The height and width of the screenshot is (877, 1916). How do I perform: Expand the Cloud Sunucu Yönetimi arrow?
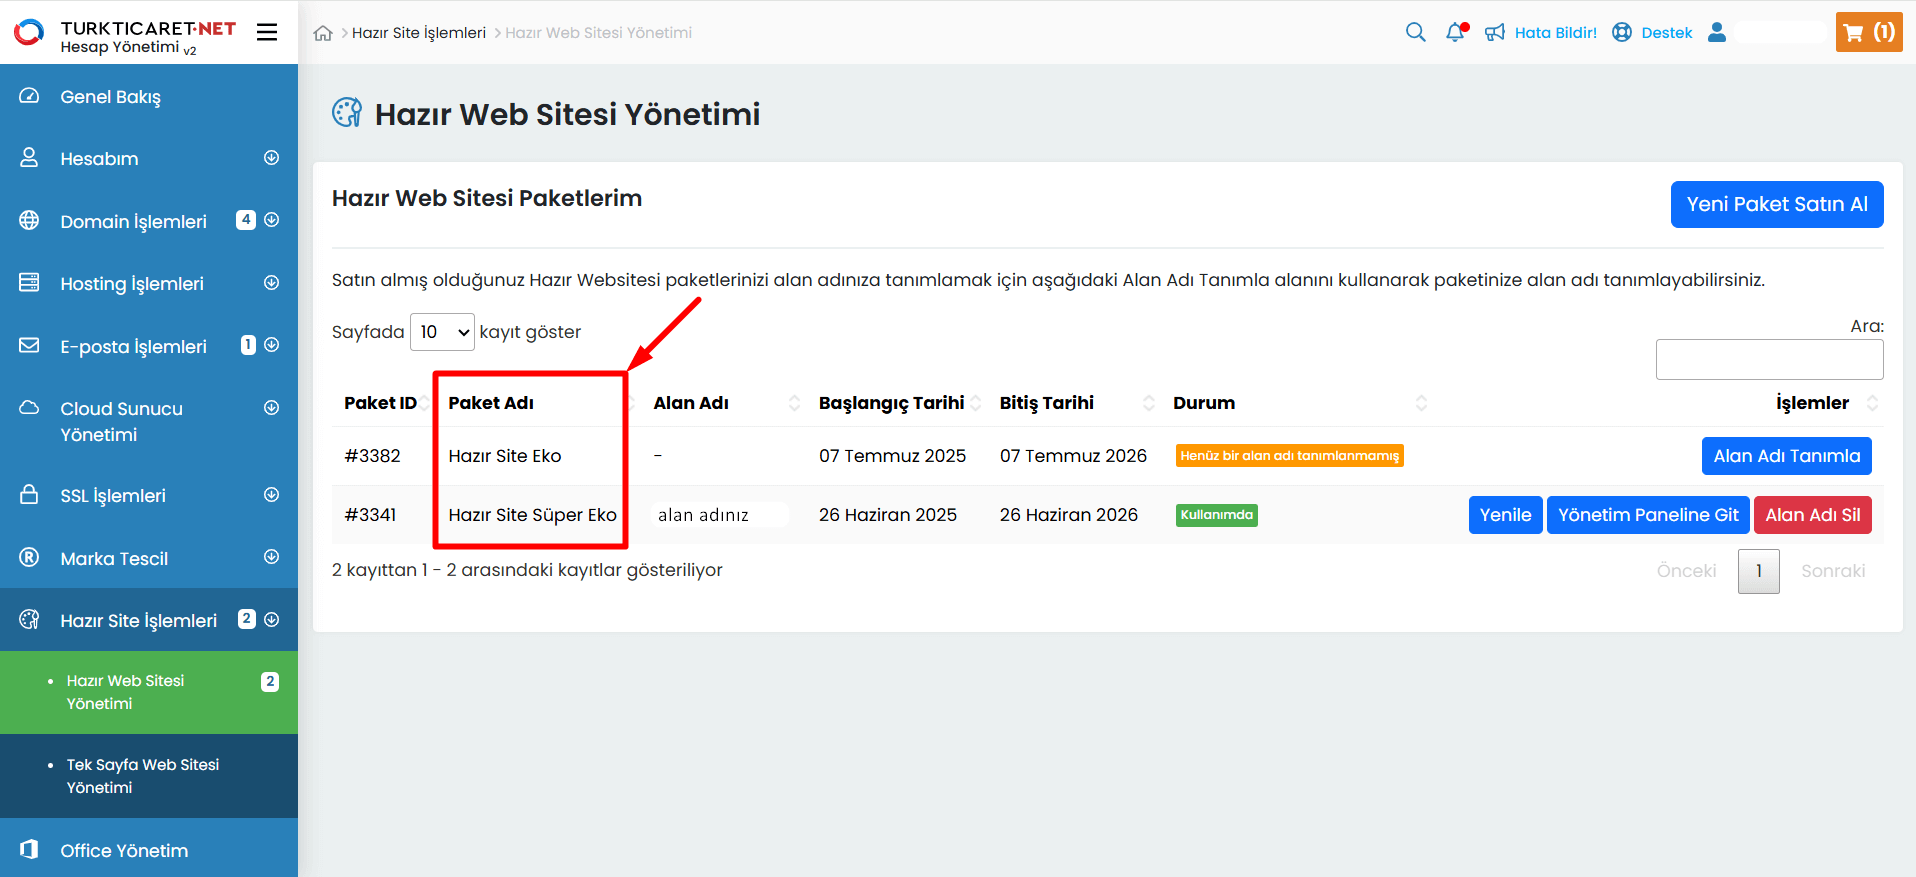tap(271, 408)
